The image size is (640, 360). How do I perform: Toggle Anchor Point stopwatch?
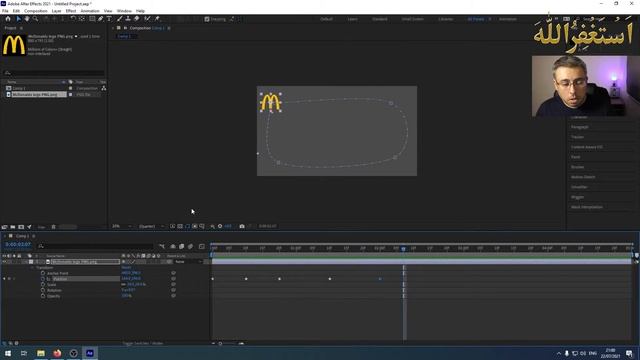point(43,273)
